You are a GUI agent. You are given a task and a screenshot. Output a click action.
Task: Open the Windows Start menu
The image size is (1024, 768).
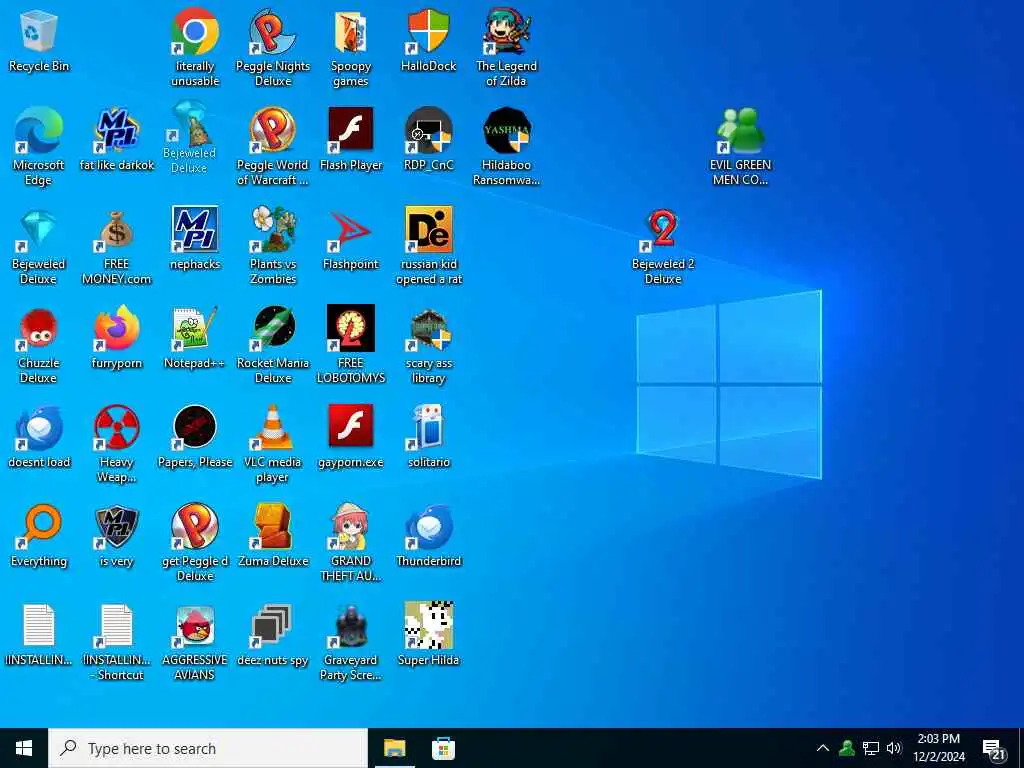click(24, 748)
